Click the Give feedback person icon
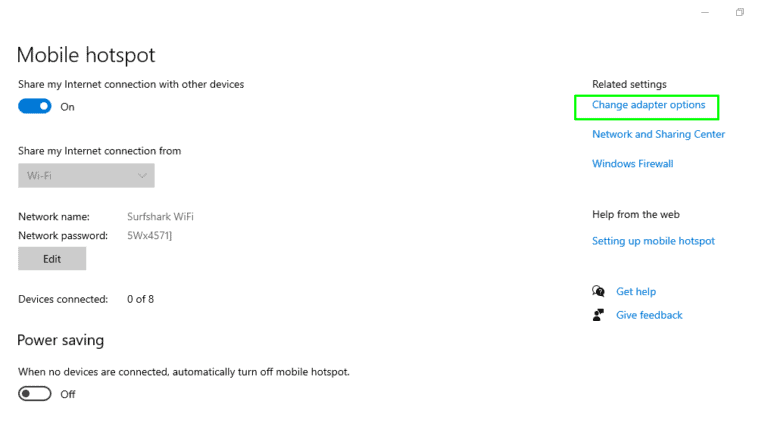768x448 pixels. click(598, 315)
